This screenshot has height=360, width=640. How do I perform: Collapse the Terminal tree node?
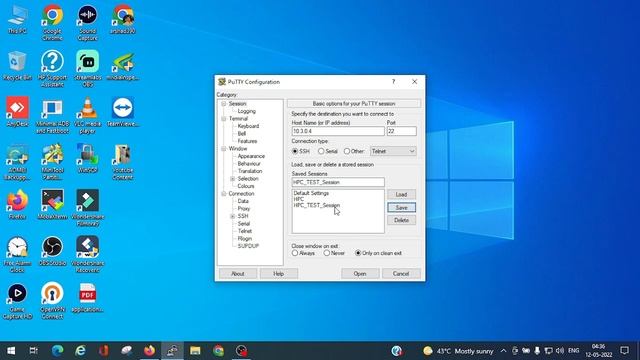click(224, 119)
